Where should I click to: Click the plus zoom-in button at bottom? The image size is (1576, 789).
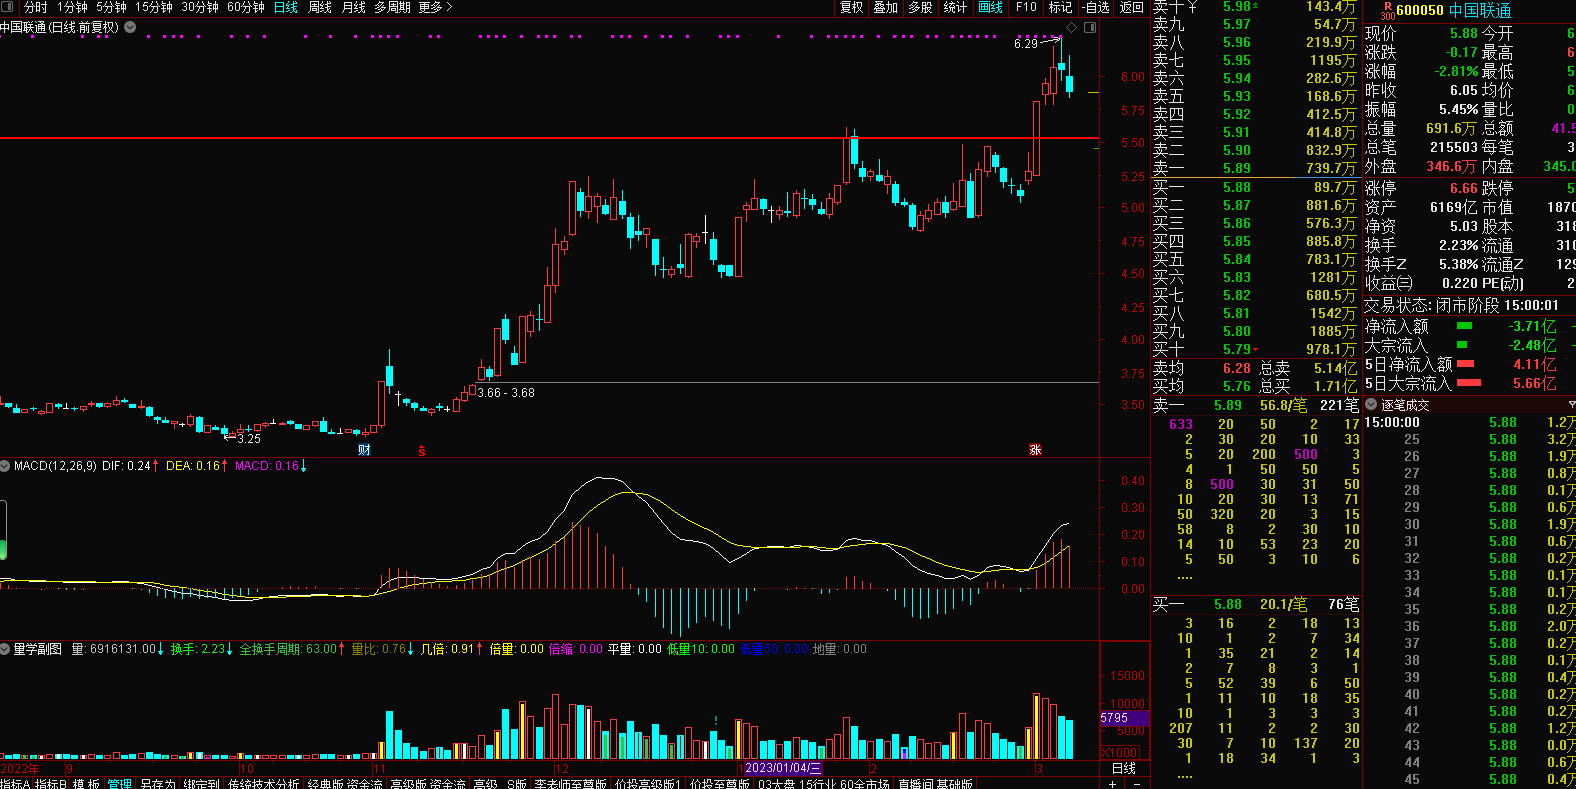click(x=1113, y=784)
